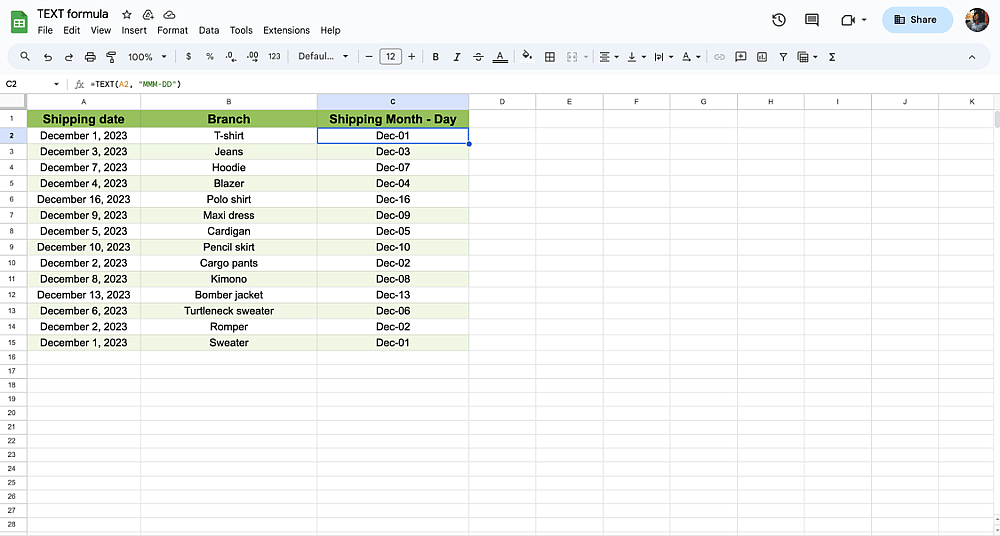
Task: Click the borders grid icon
Action: pyautogui.click(x=550, y=57)
